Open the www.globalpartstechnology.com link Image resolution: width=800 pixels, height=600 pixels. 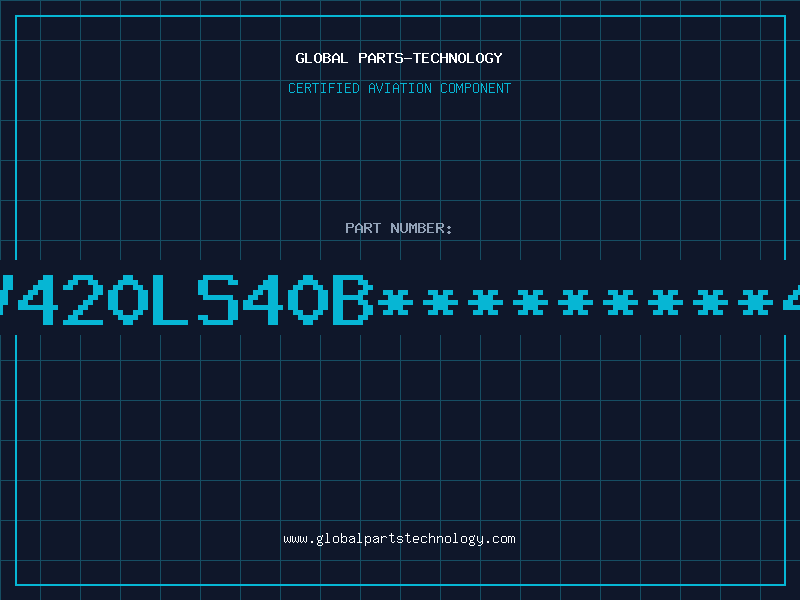click(x=399, y=539)
